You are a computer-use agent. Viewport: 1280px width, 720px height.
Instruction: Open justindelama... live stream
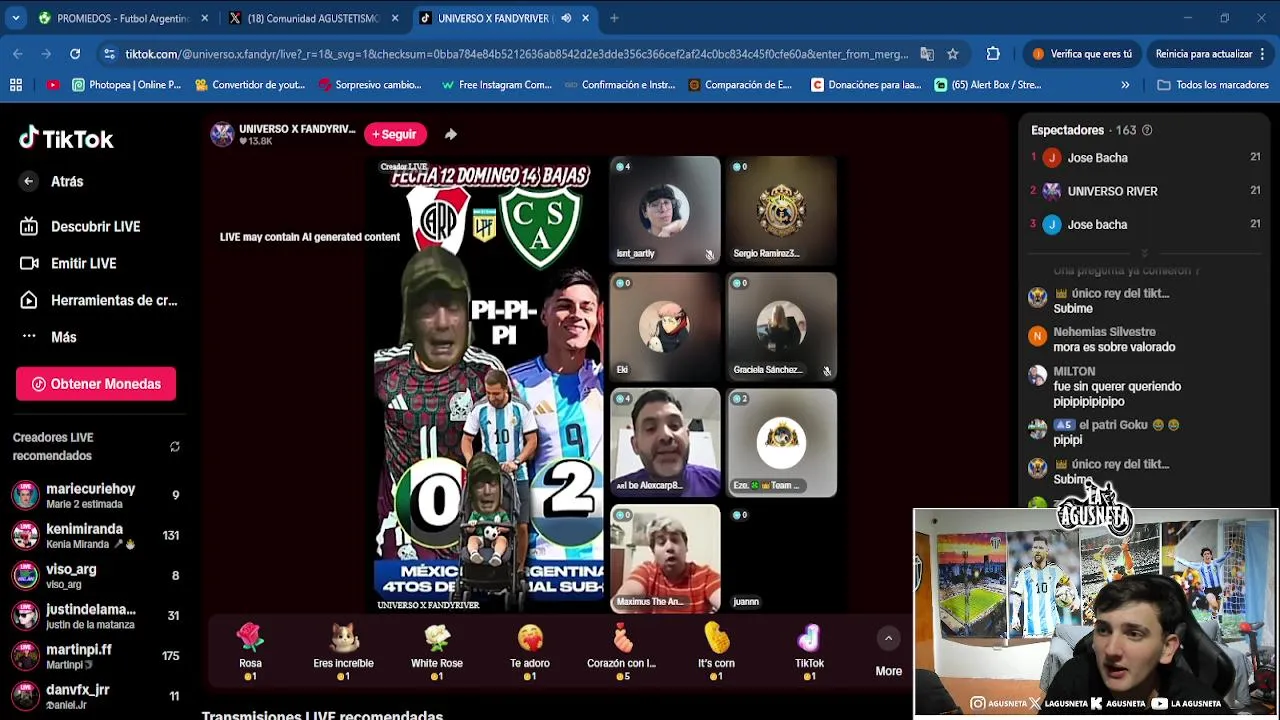click(x=95, y=615)
